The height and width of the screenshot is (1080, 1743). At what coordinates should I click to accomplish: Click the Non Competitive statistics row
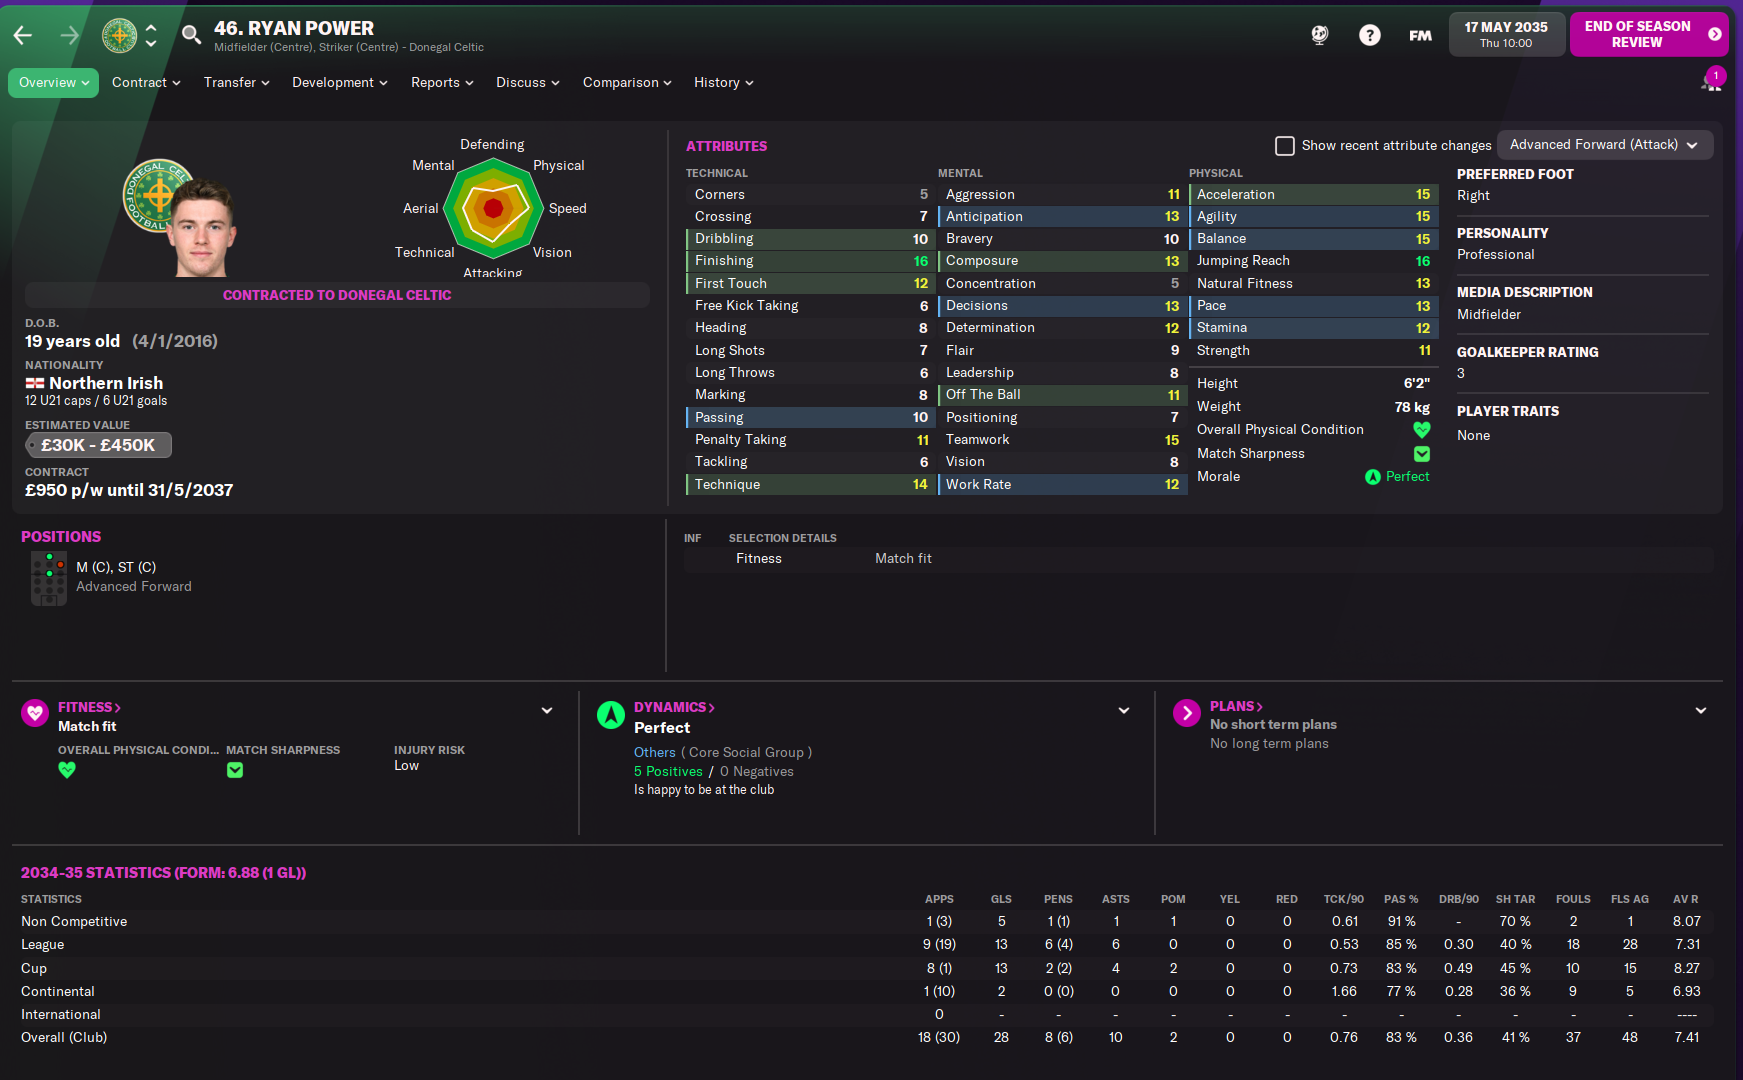point(867,921)
